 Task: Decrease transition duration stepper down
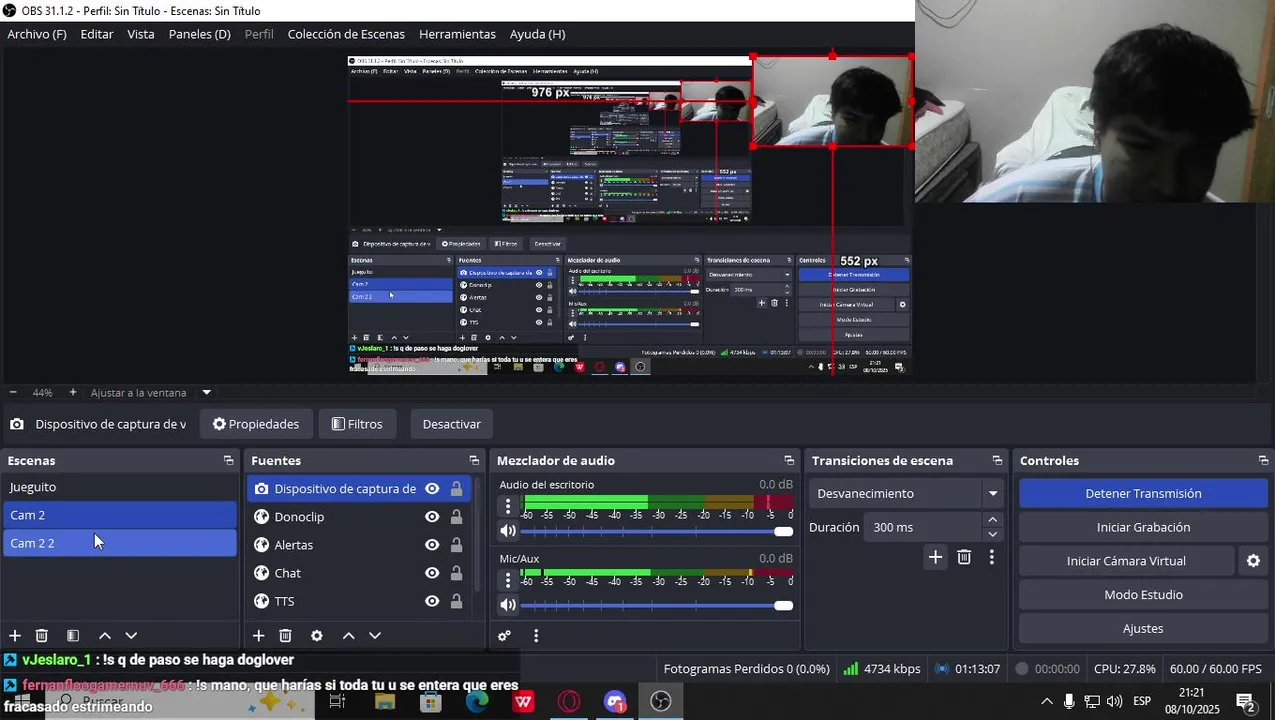992,534
